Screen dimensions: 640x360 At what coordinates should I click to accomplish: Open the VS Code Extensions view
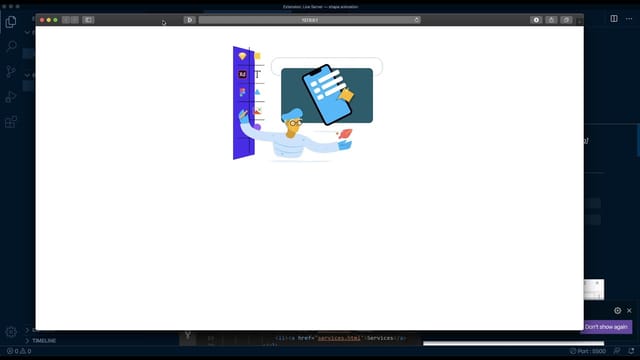point(11,122)
